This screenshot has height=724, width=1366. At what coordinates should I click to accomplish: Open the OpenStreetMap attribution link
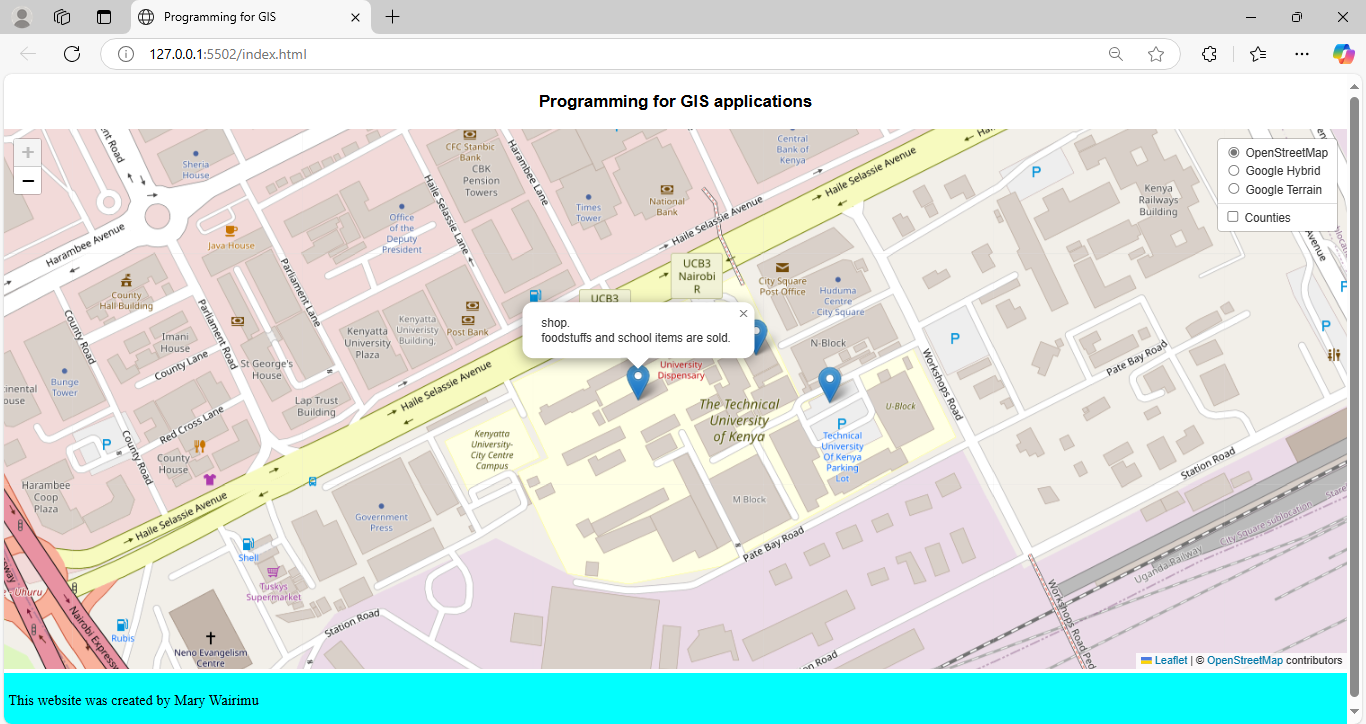coord(1244,660)
